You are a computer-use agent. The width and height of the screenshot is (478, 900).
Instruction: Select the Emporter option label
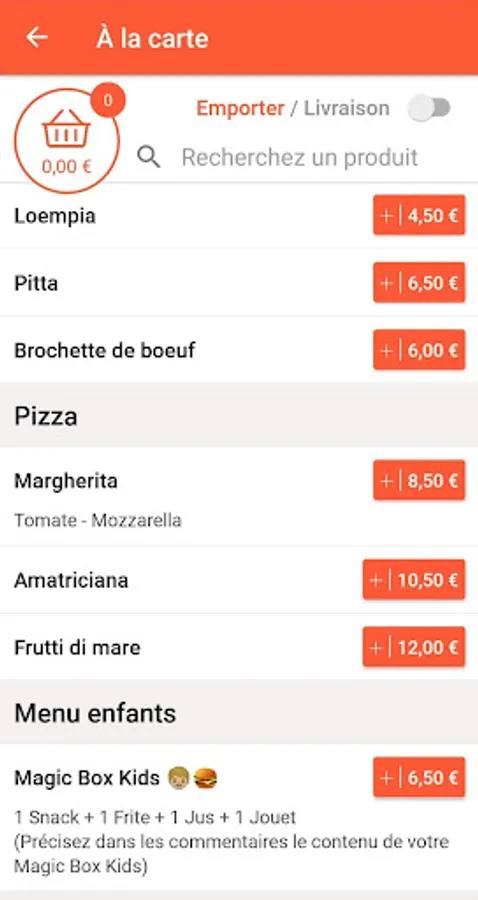240,108
